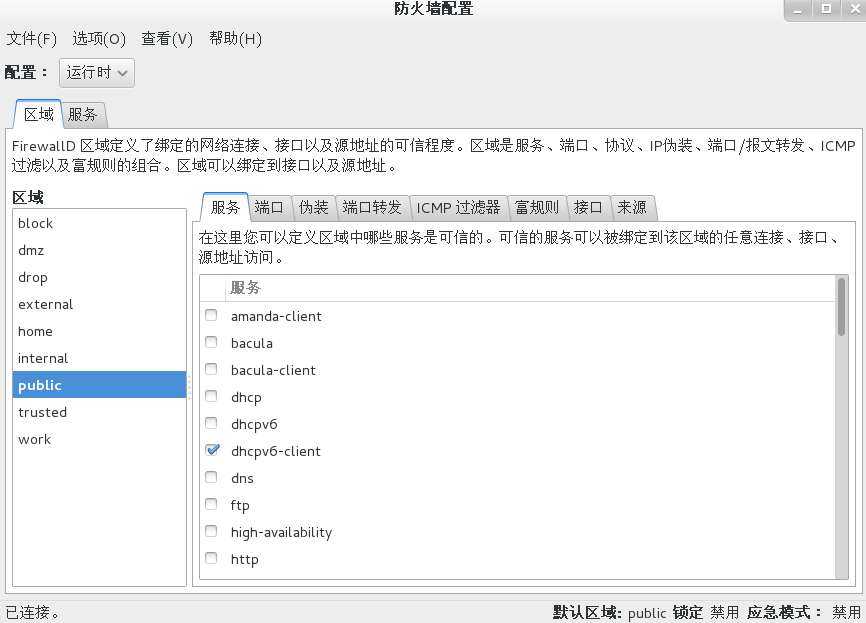Image resolution: width=866 pixels, height=623 pixels.
Task: Enable the amanda-client service checkbox
Action: pyautogui.click(x=211, y=315)
